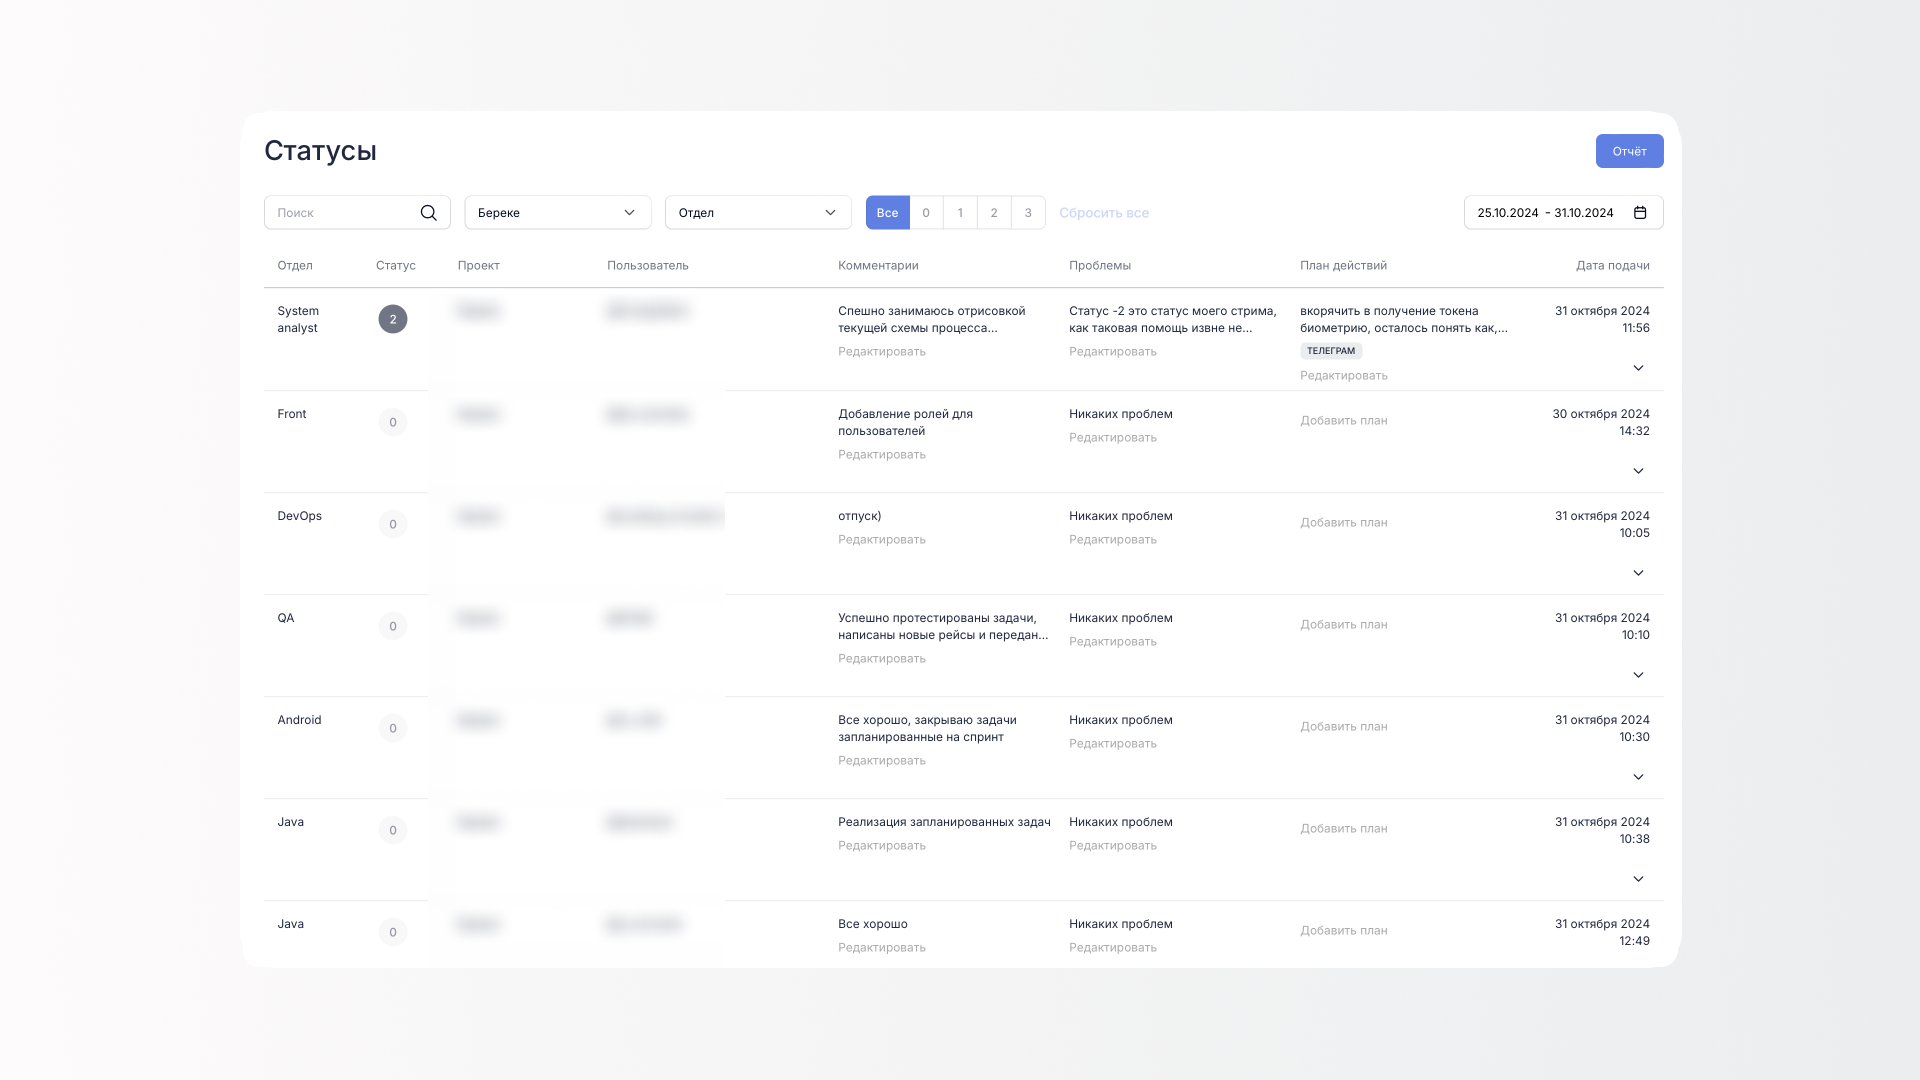Focus the Поиск search field

[340, 213]
